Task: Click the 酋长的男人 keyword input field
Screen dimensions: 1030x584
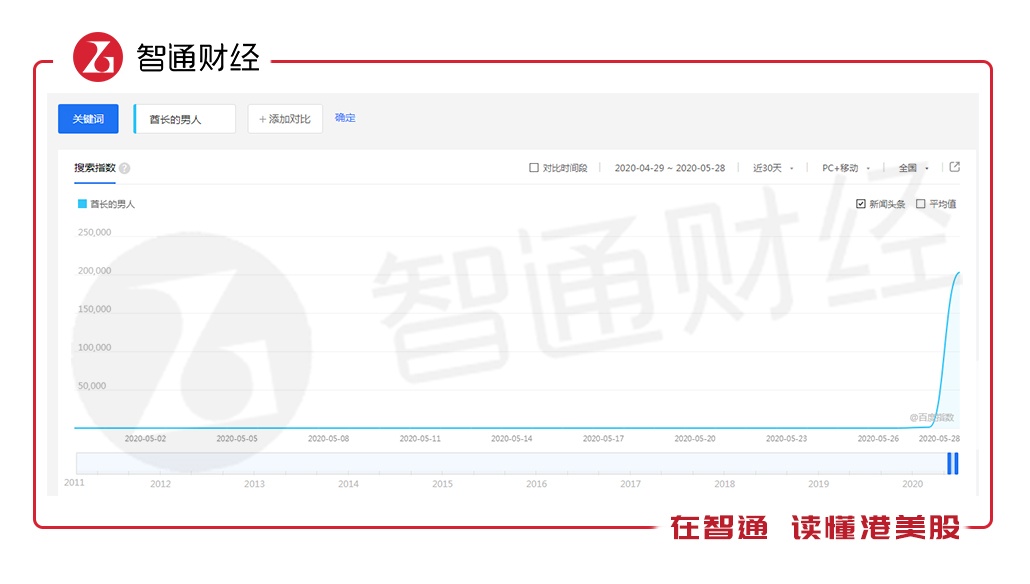Action: point(185,119)
